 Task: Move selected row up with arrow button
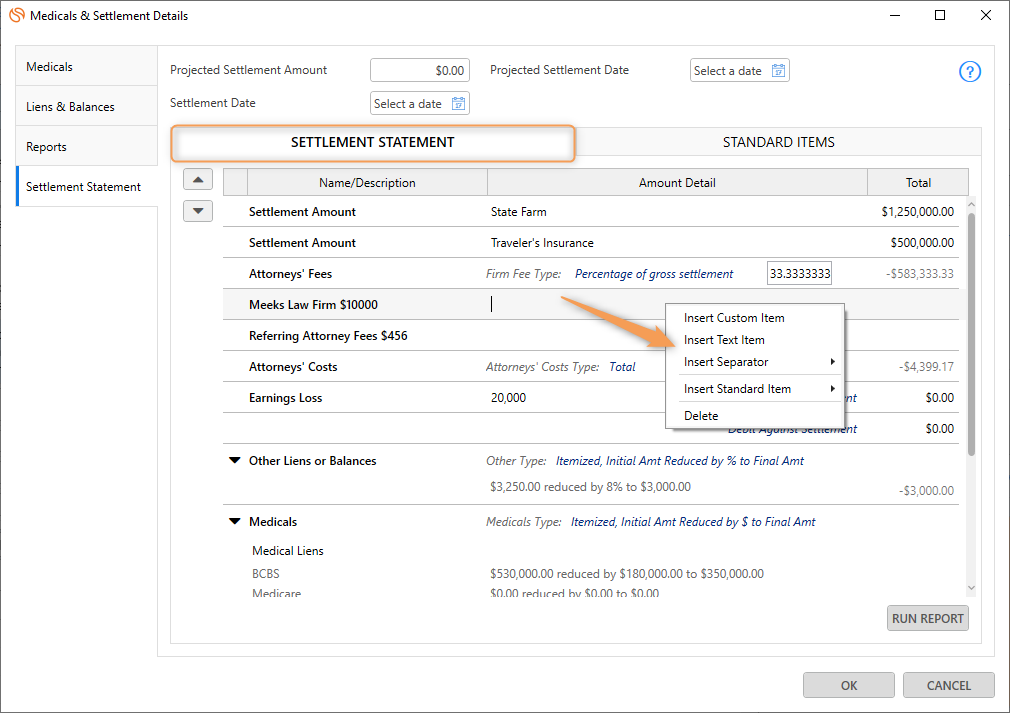pyautogui.click(x=198, y=180)
